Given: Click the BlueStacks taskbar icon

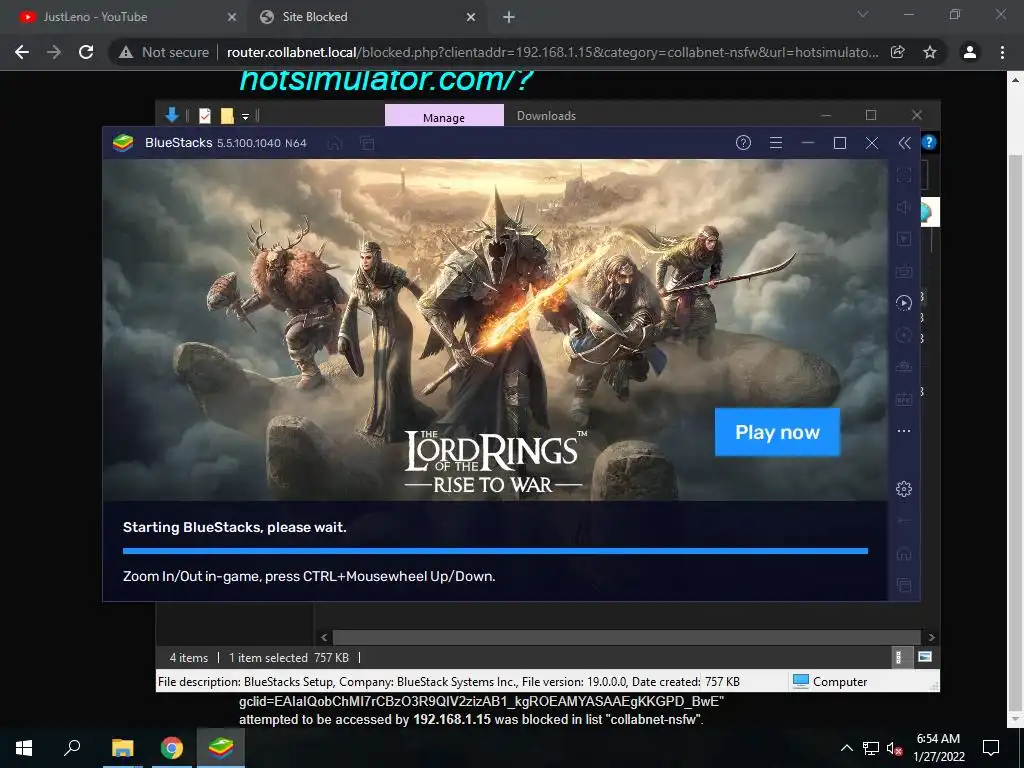Looking at the screenshot, I should pyautogui.click(x=221, y=748).
